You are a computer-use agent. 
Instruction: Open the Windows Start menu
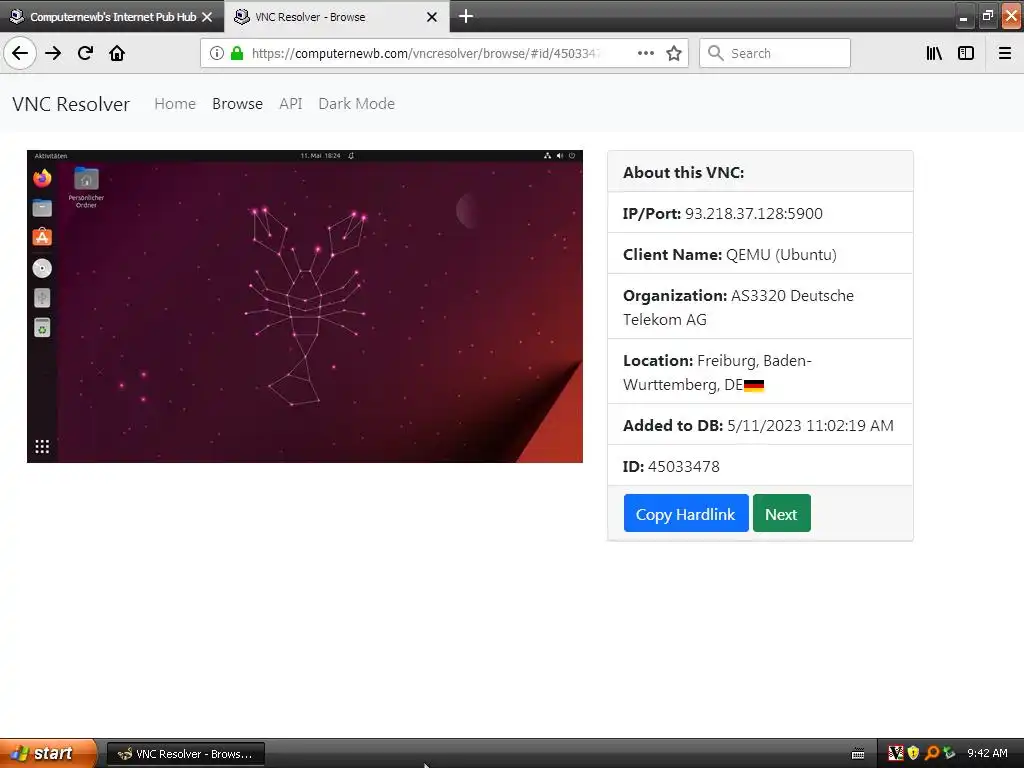(48, 753)
